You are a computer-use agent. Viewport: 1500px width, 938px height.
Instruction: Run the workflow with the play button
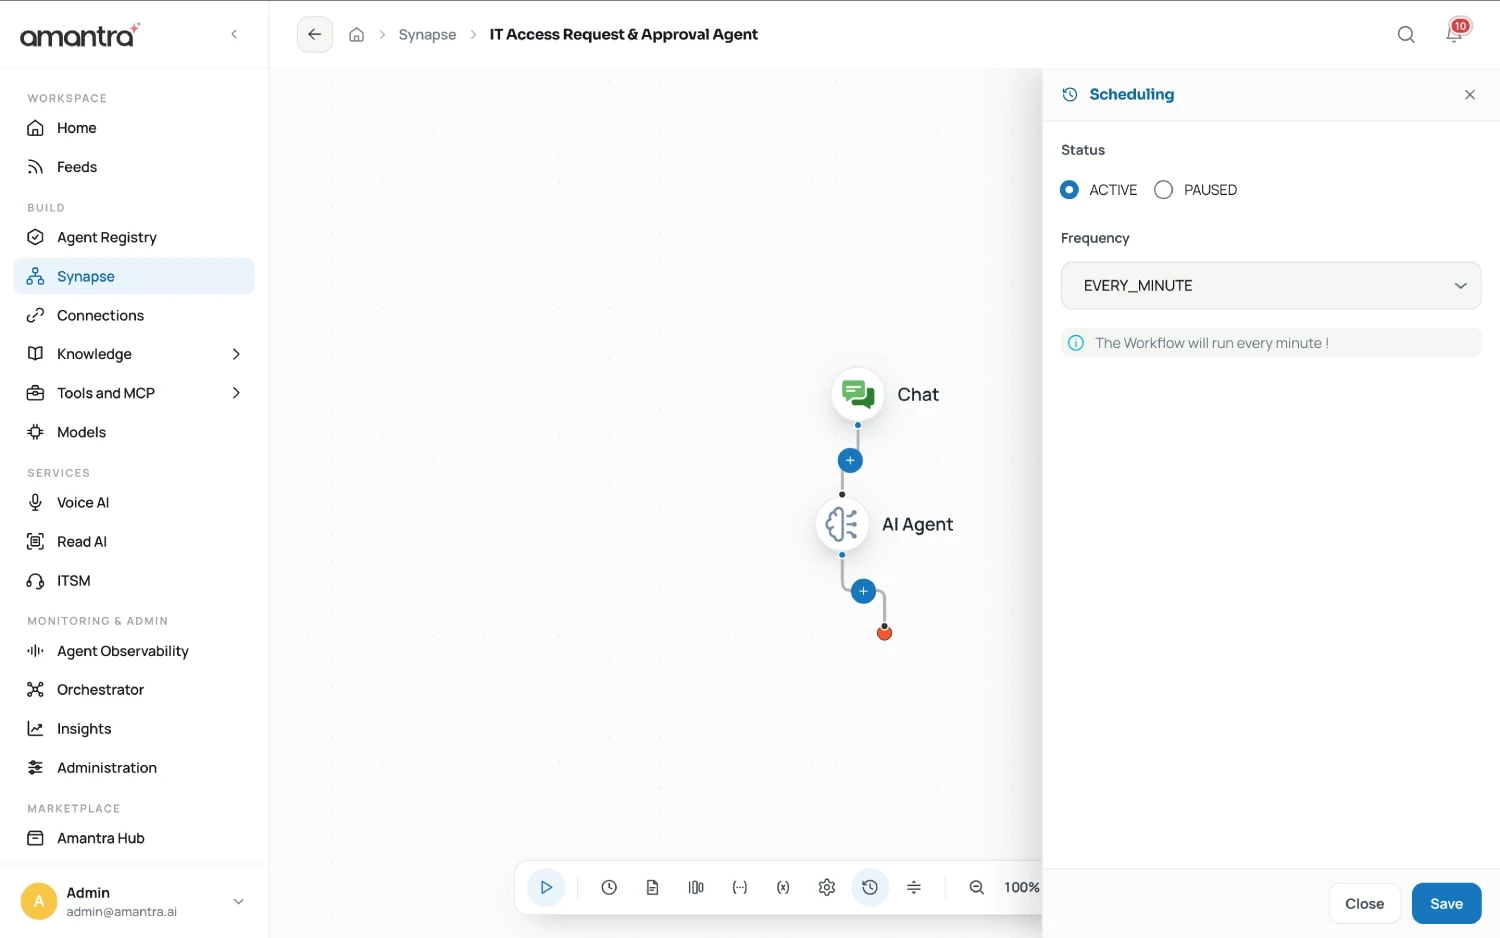[x=546, y=887]
